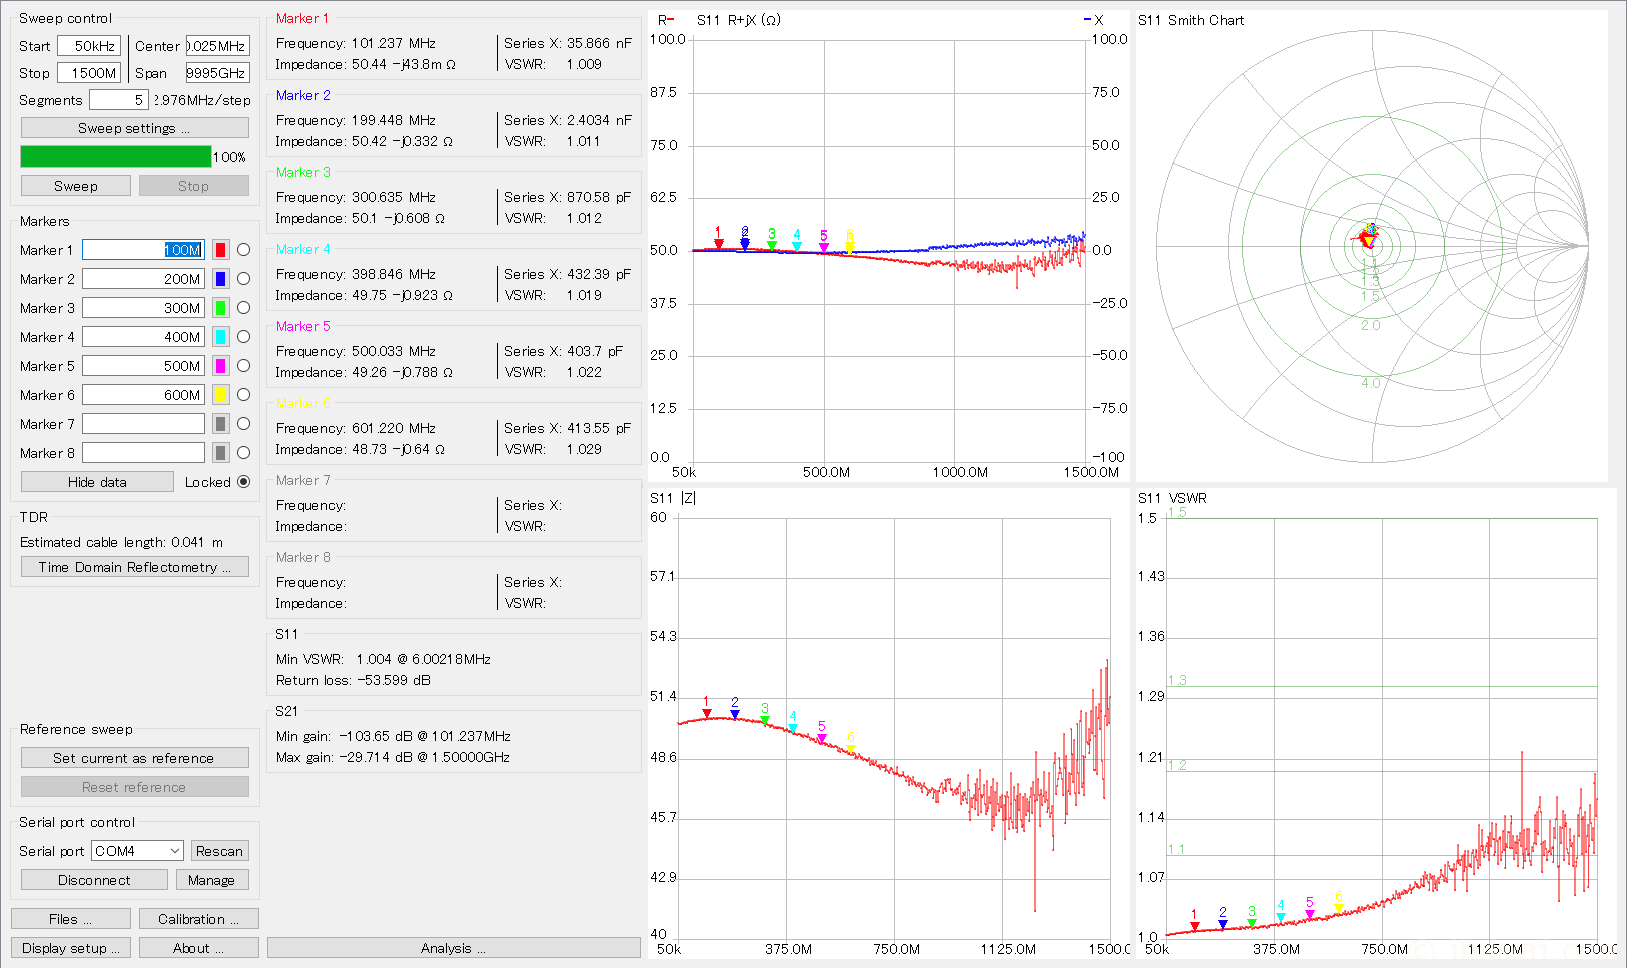
Task: Rescan the serial ports
Action: coord(220,851)
